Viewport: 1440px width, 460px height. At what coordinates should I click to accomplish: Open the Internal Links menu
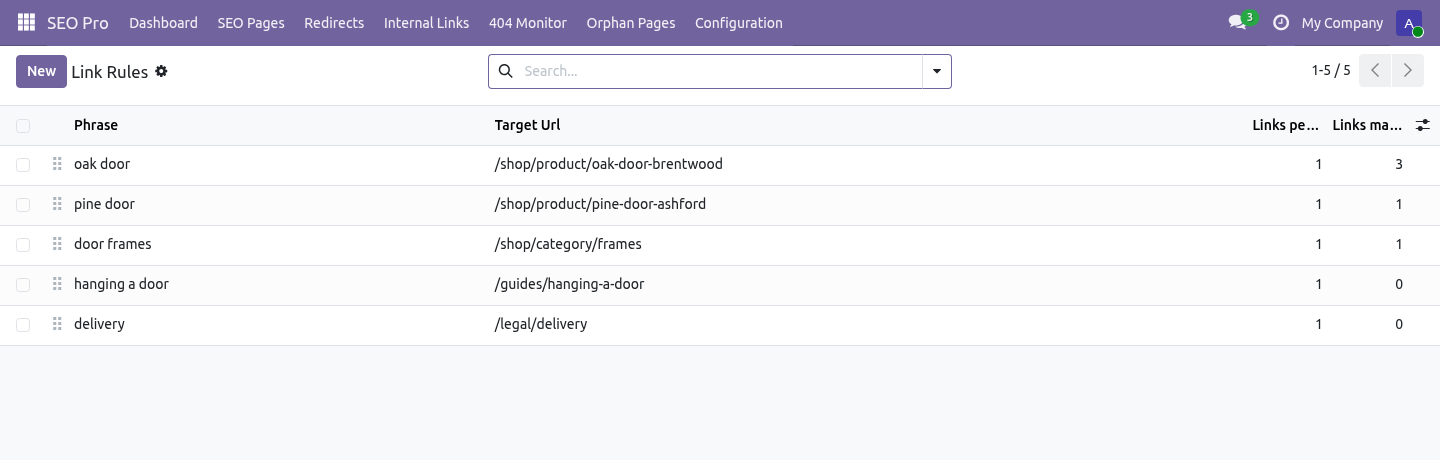(426, 22)
